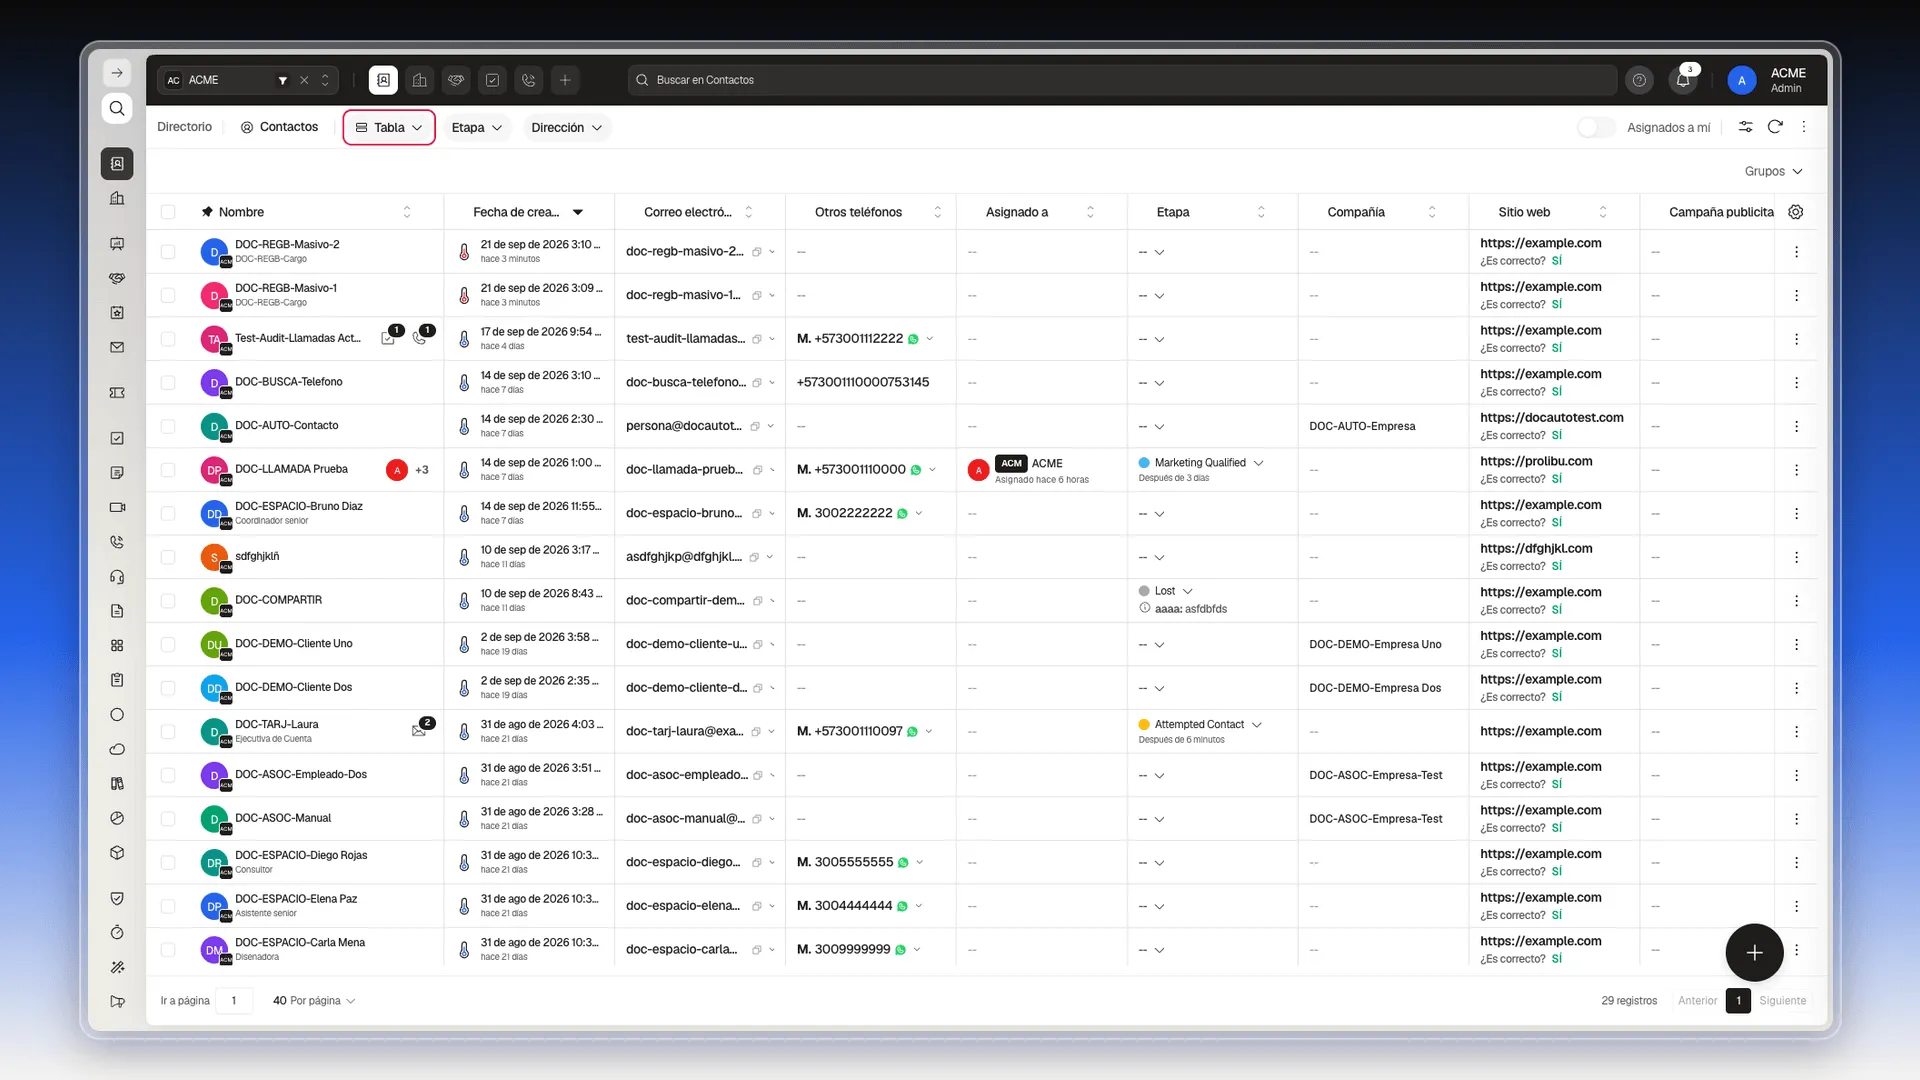Click the sidebar search magnifier icon
Screen dimensions: 1920x1080
pyautogui.click(x=117, y=108)
